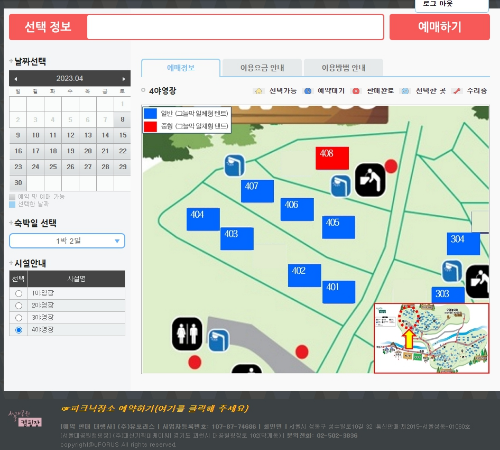Image resolution: width=500 pixels, height=450 pixels.
Task: Select campsite 406 on the map
Action: pyautogui.click(x=297, y=209)
